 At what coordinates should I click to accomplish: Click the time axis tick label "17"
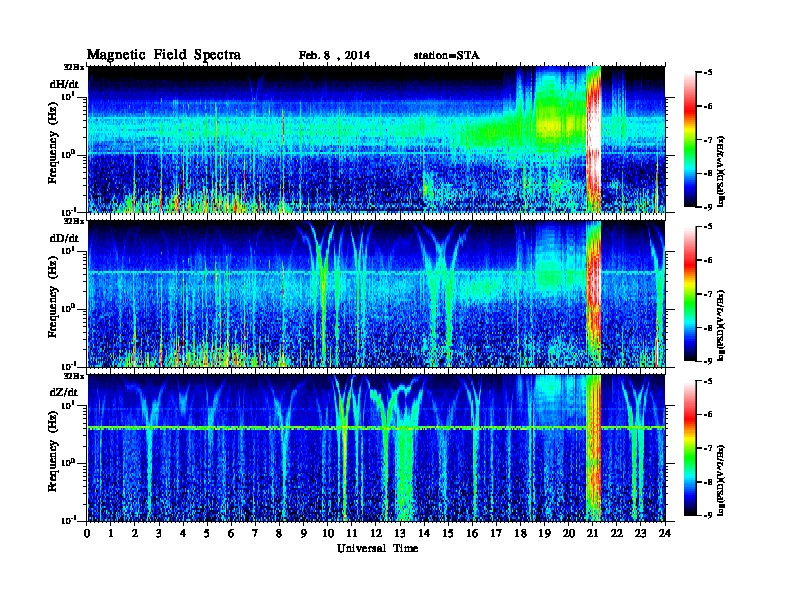pyautogui.click(x=496, y=533)
